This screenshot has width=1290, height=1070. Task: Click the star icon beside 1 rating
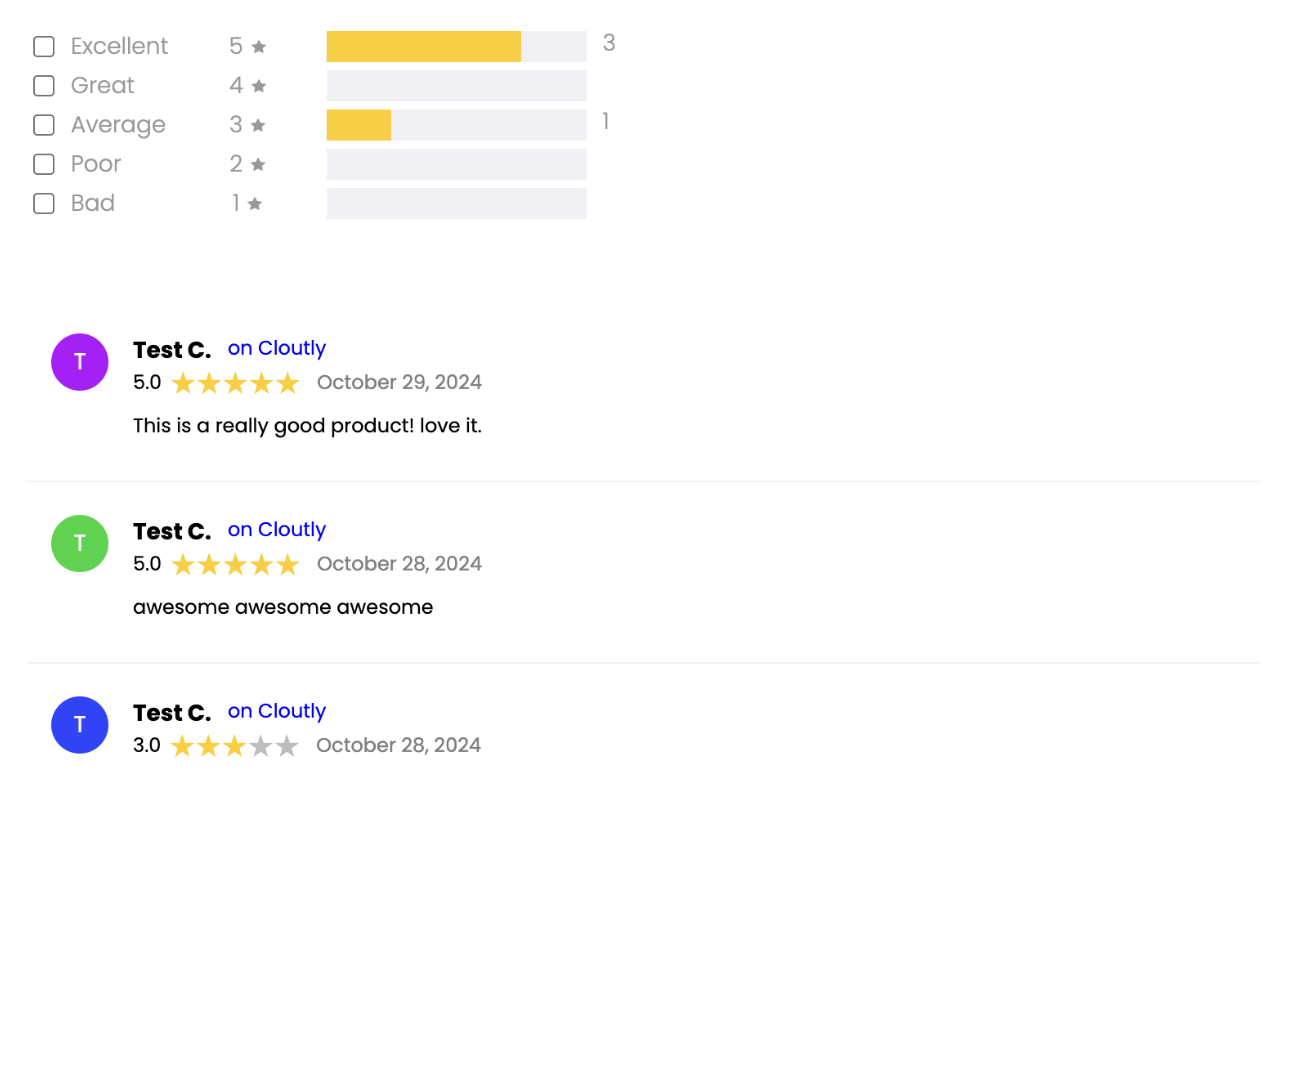point(255,204)
